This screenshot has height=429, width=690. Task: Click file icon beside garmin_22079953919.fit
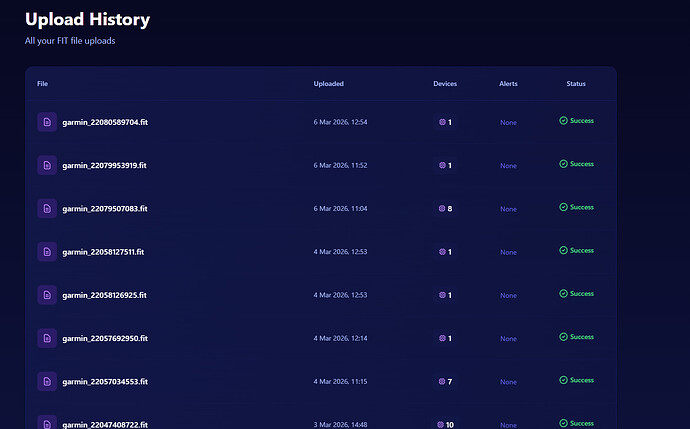click(47, 165)
